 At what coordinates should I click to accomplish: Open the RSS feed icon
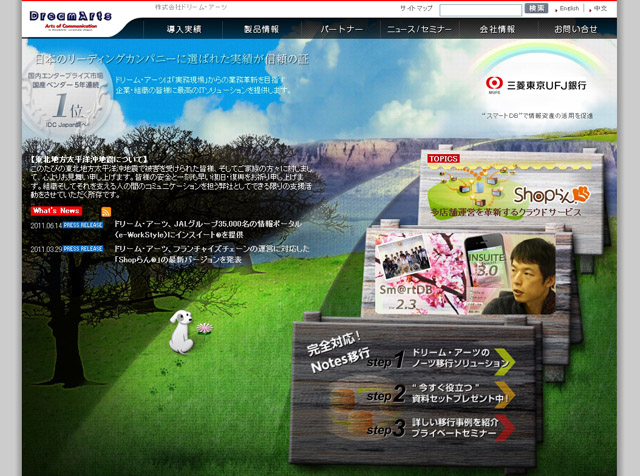[x=106, y=211]
